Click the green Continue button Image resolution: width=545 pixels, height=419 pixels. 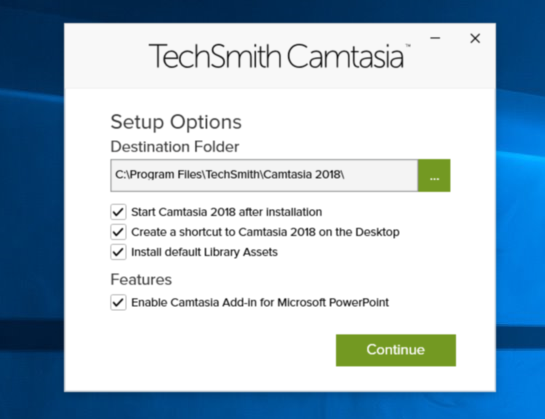396,350
